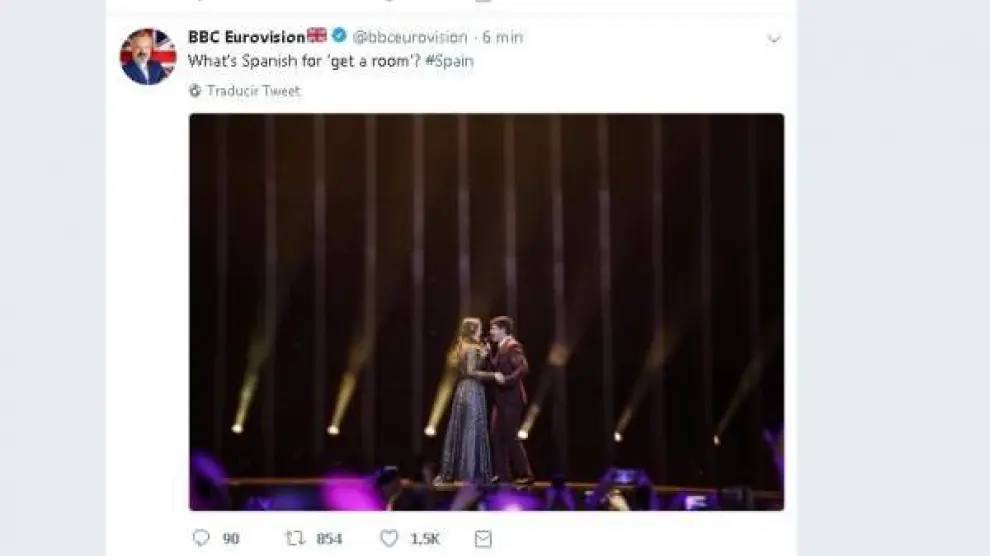Open the BBC Eurovision display name

click(246, 37)
